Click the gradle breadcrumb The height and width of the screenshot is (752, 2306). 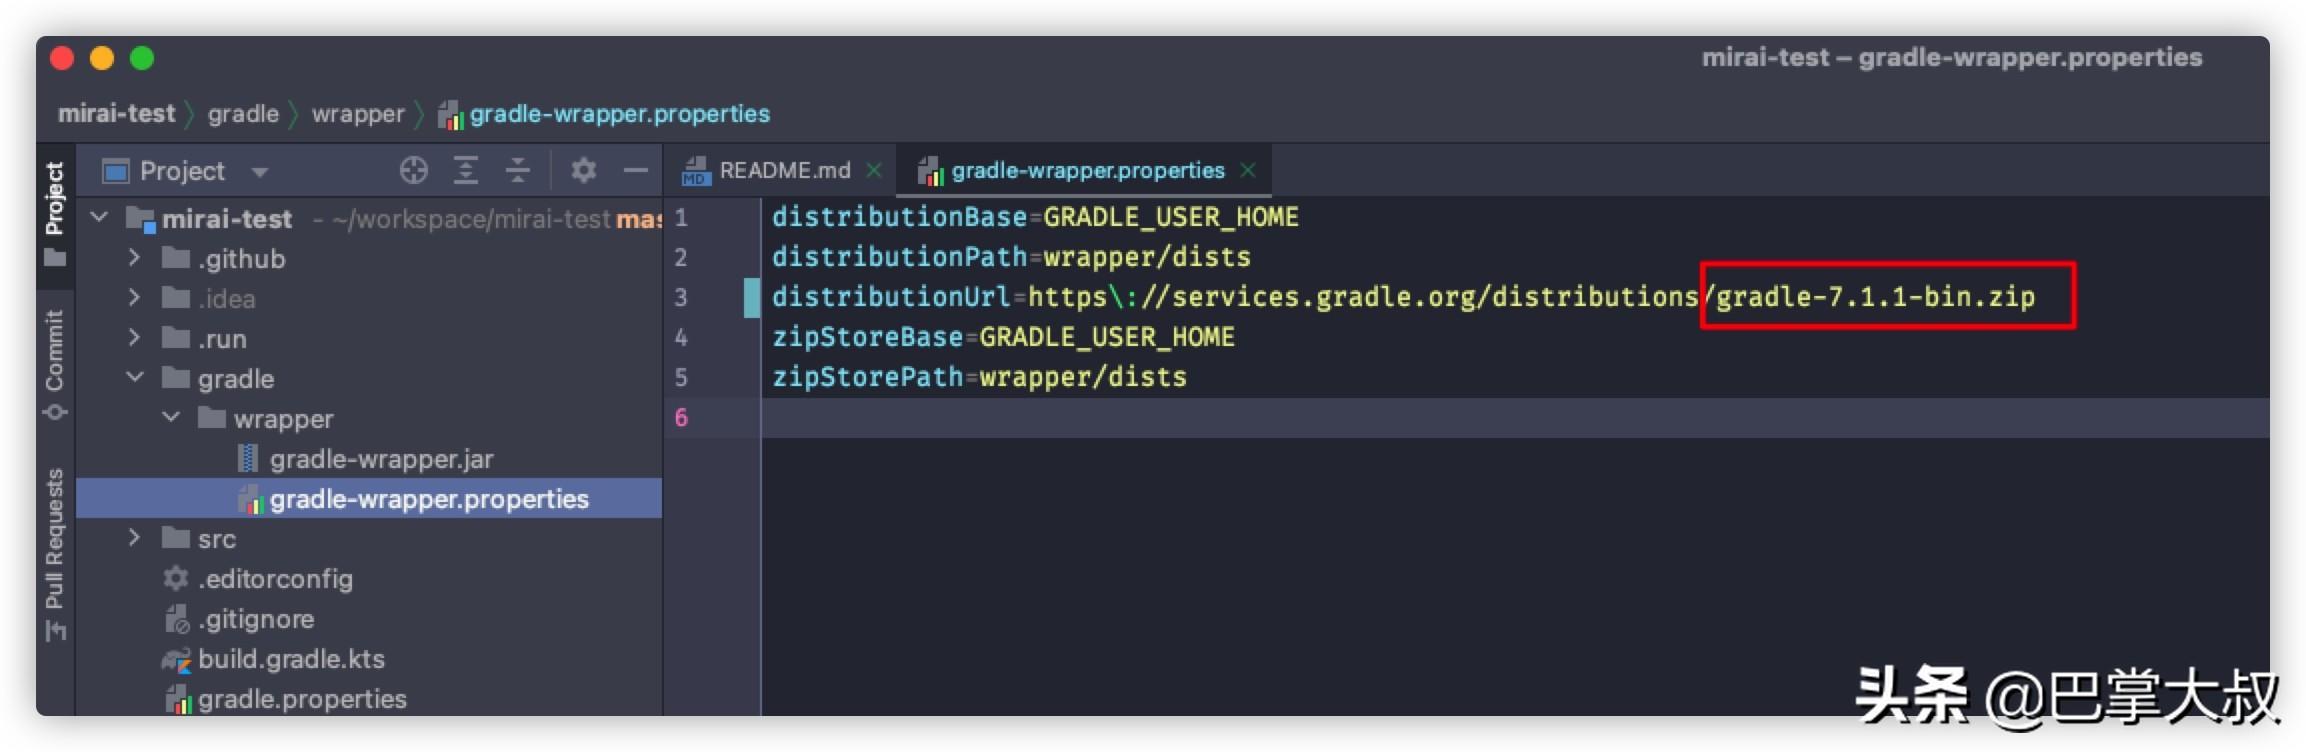(243, 114)
